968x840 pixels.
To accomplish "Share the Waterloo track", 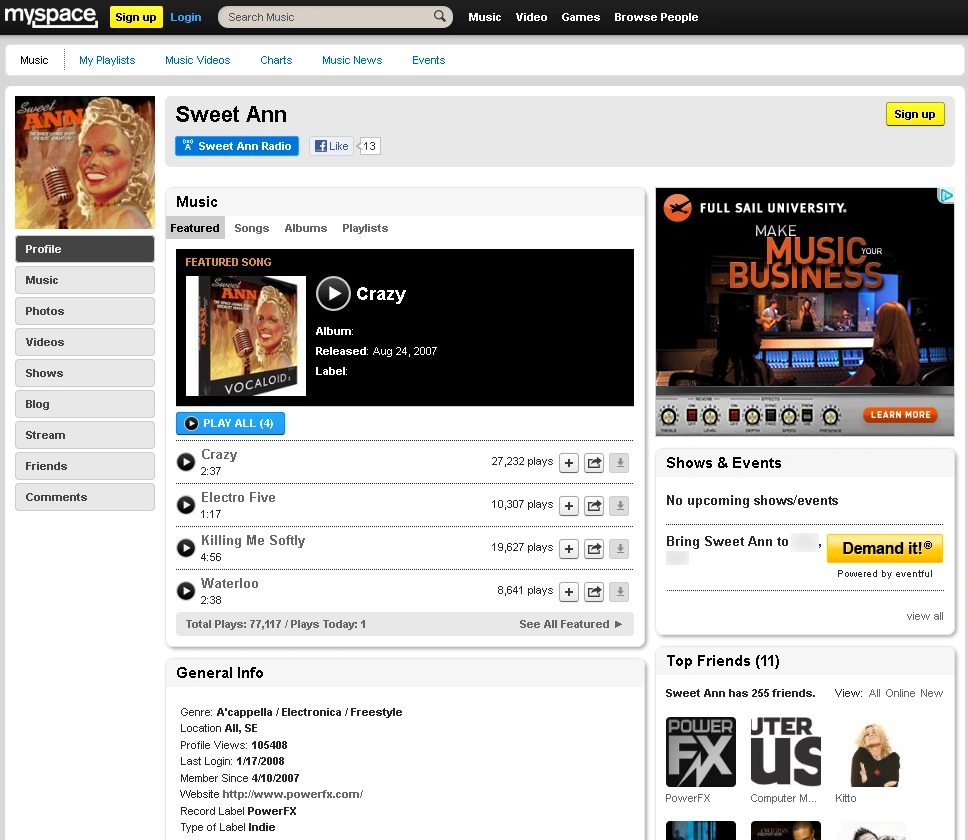I will (594, 592).
